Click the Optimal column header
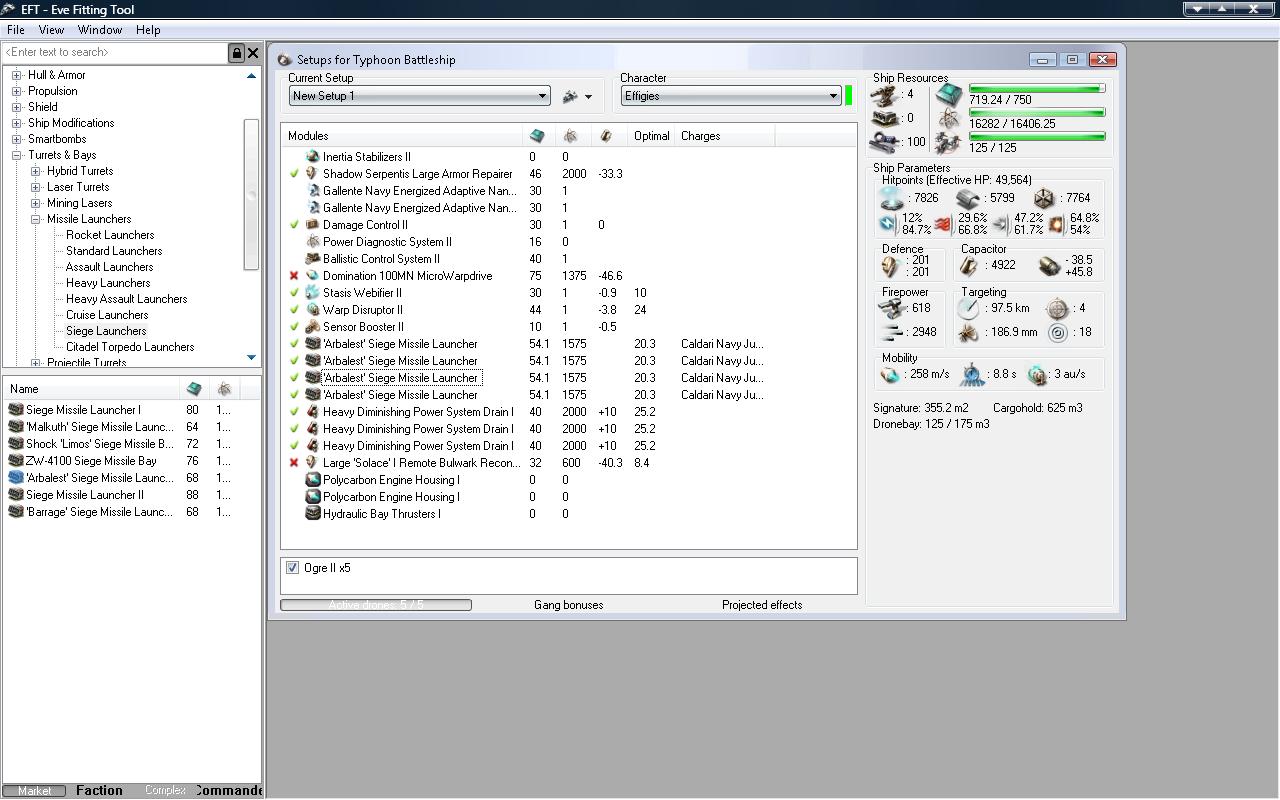This screenshot has width=1280, height=800. tap(652, 136)
